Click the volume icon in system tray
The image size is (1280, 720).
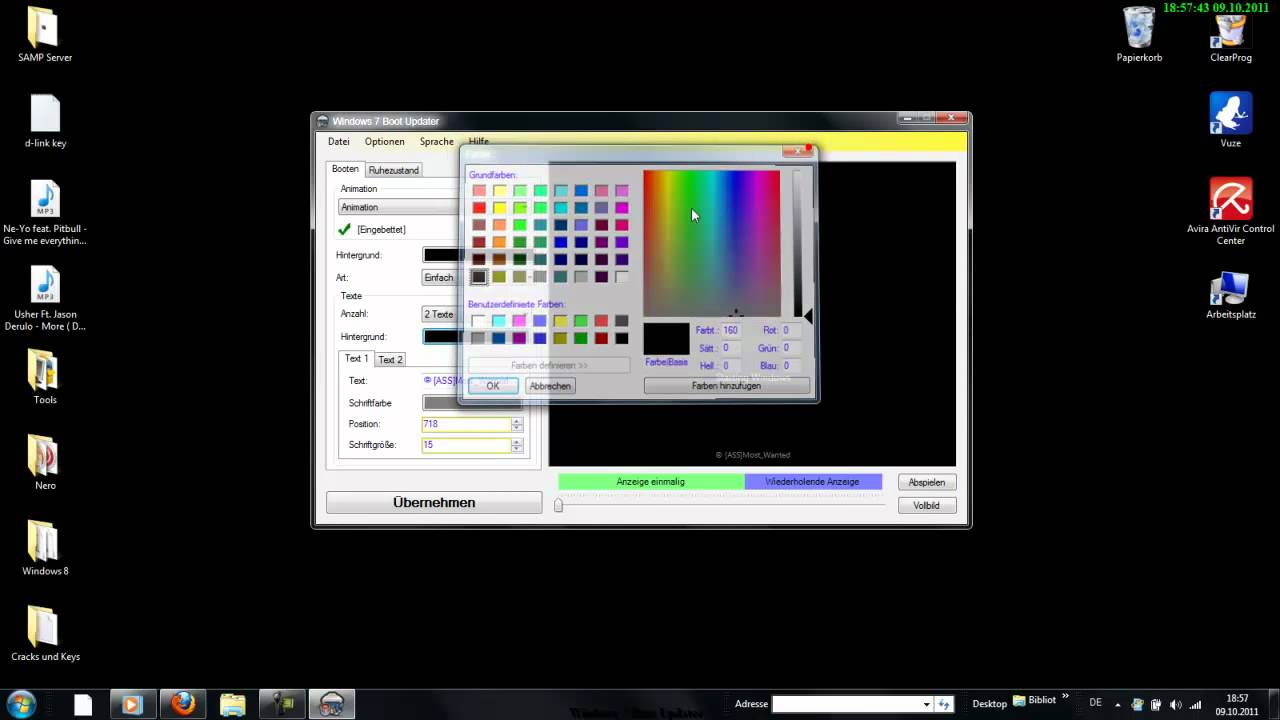point(1175,705)
